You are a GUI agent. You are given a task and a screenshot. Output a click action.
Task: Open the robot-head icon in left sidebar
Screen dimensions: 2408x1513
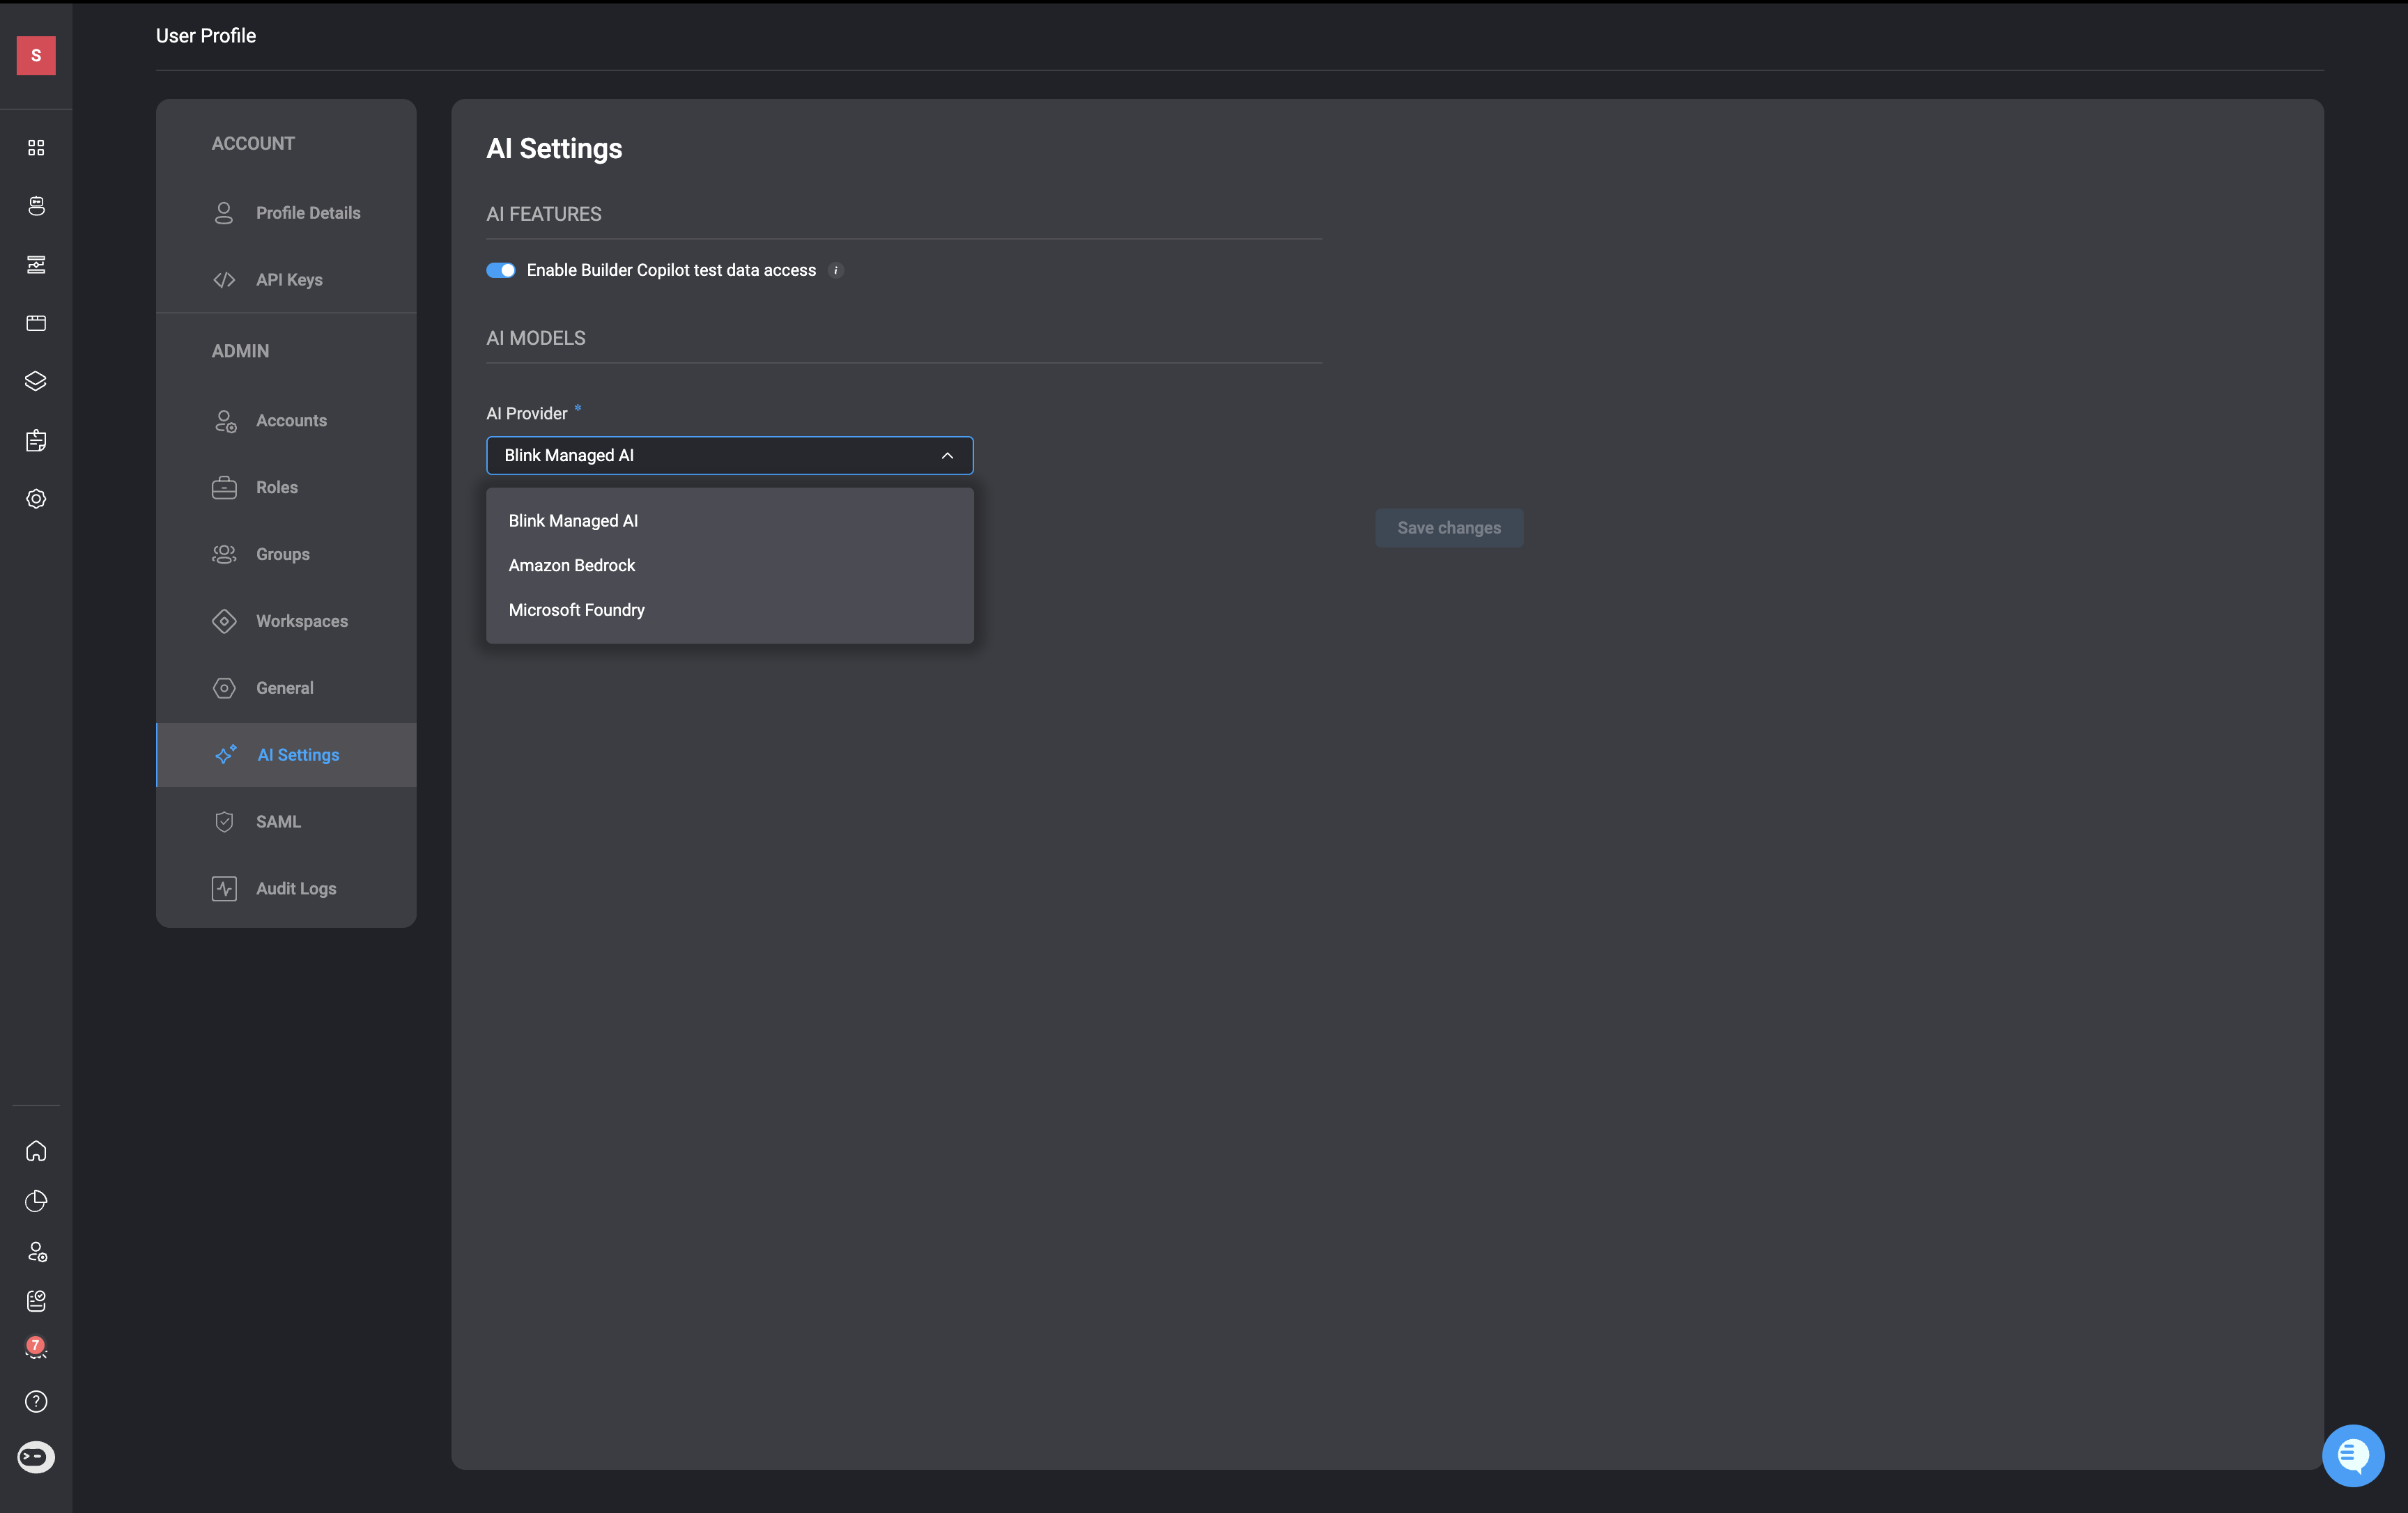coord(36,206)
